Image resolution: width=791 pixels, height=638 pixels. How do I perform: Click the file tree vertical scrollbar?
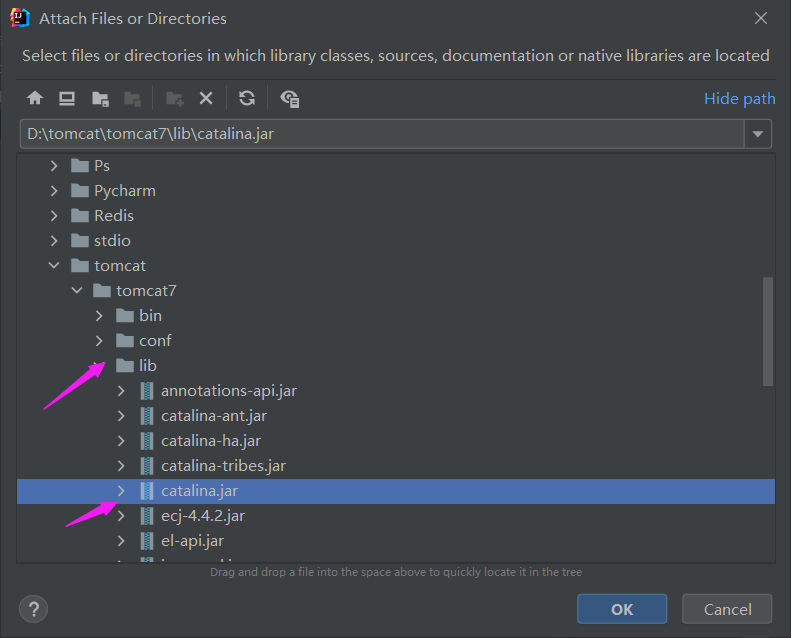click(768, 331)
